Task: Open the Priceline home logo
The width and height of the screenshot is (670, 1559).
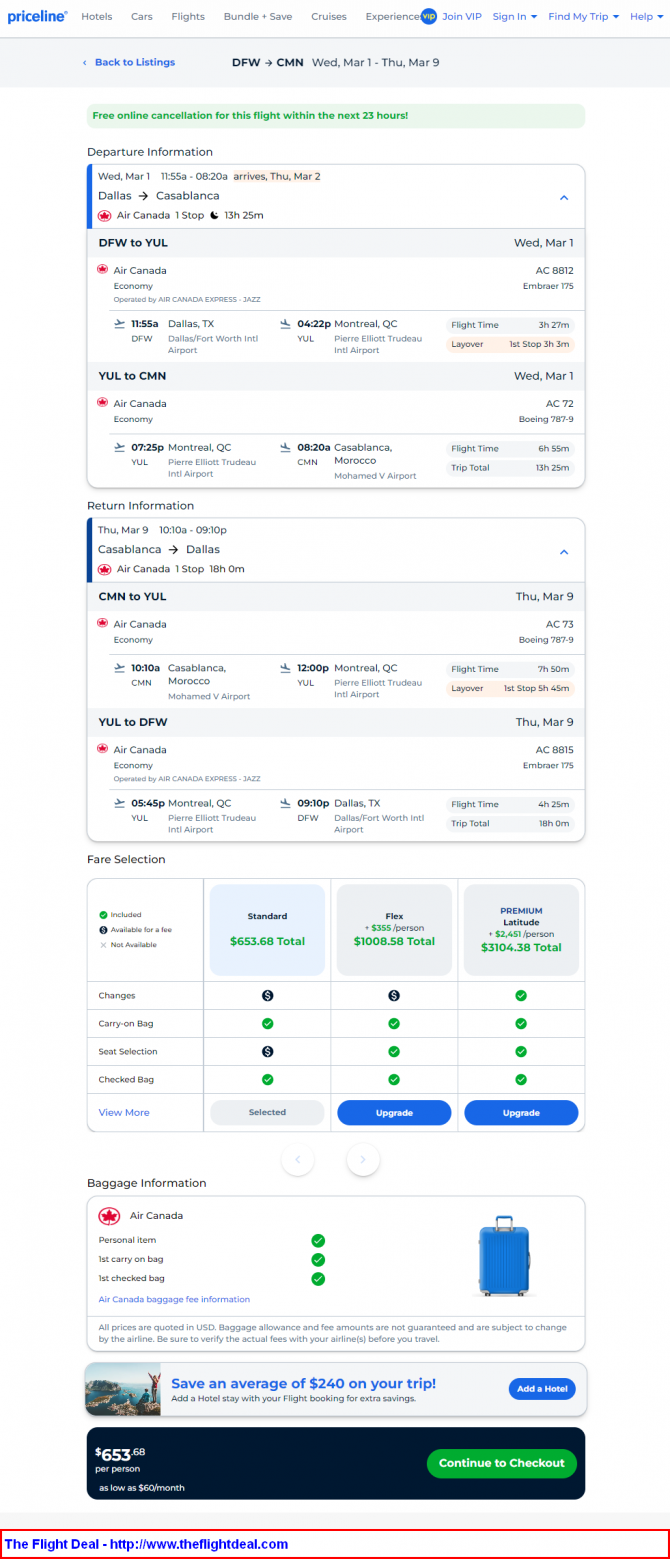Action: pyautogui.click(x=38, y=16)
